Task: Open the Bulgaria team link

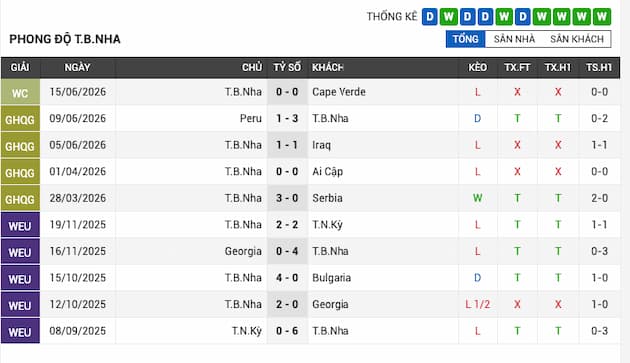Action: coord(331,278)
